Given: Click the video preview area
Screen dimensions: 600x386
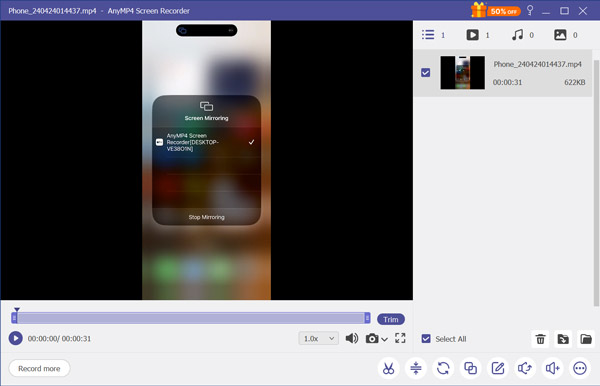Looking at the screenshot, I should click(207, 160).
